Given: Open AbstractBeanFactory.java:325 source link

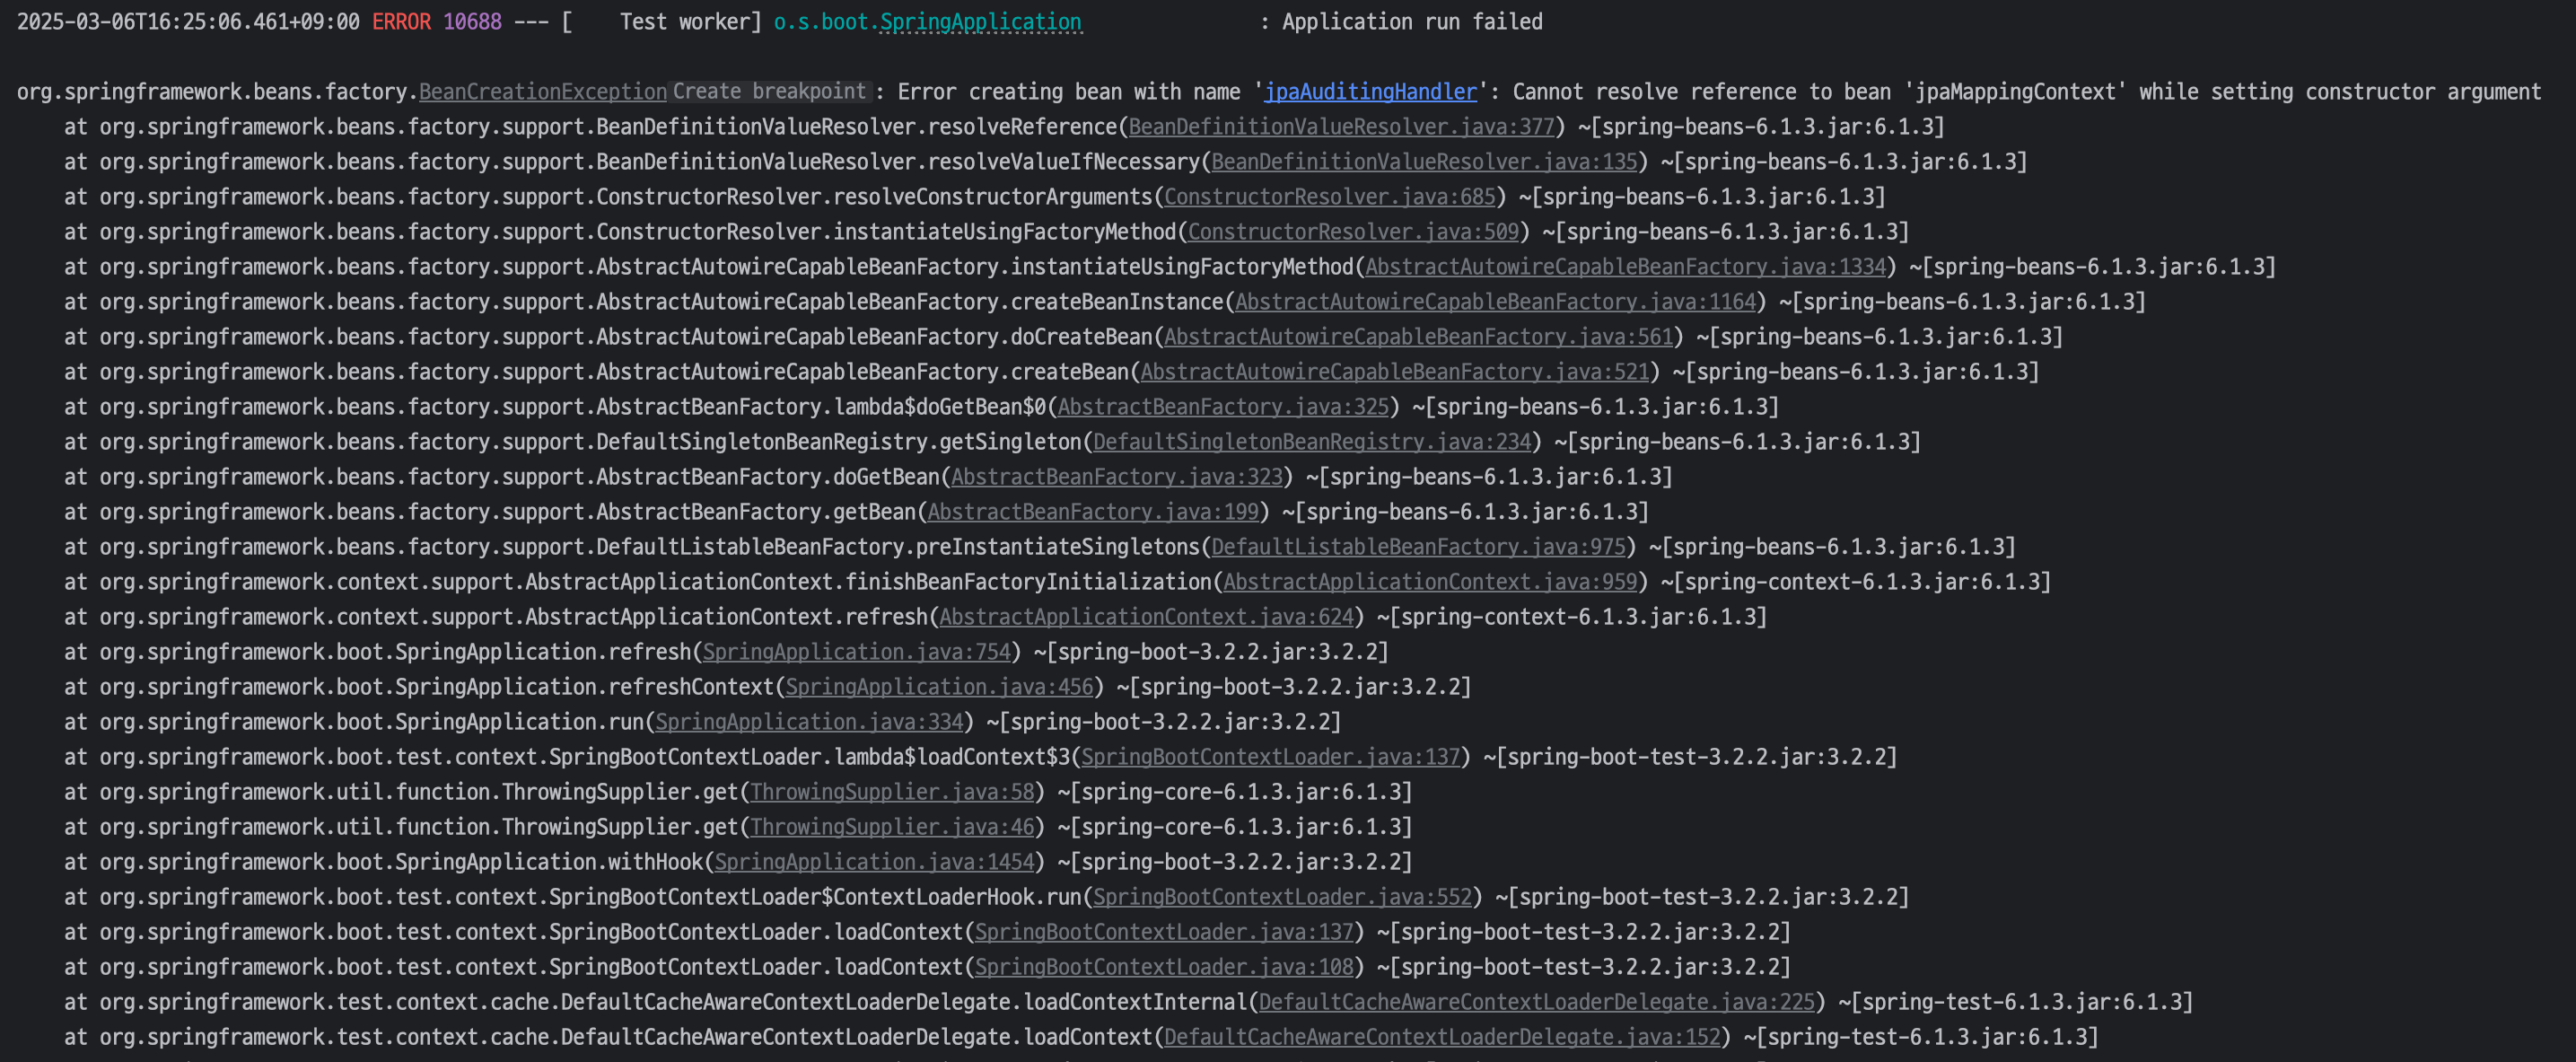Looking at the screenshot, I should [1223, 407].
